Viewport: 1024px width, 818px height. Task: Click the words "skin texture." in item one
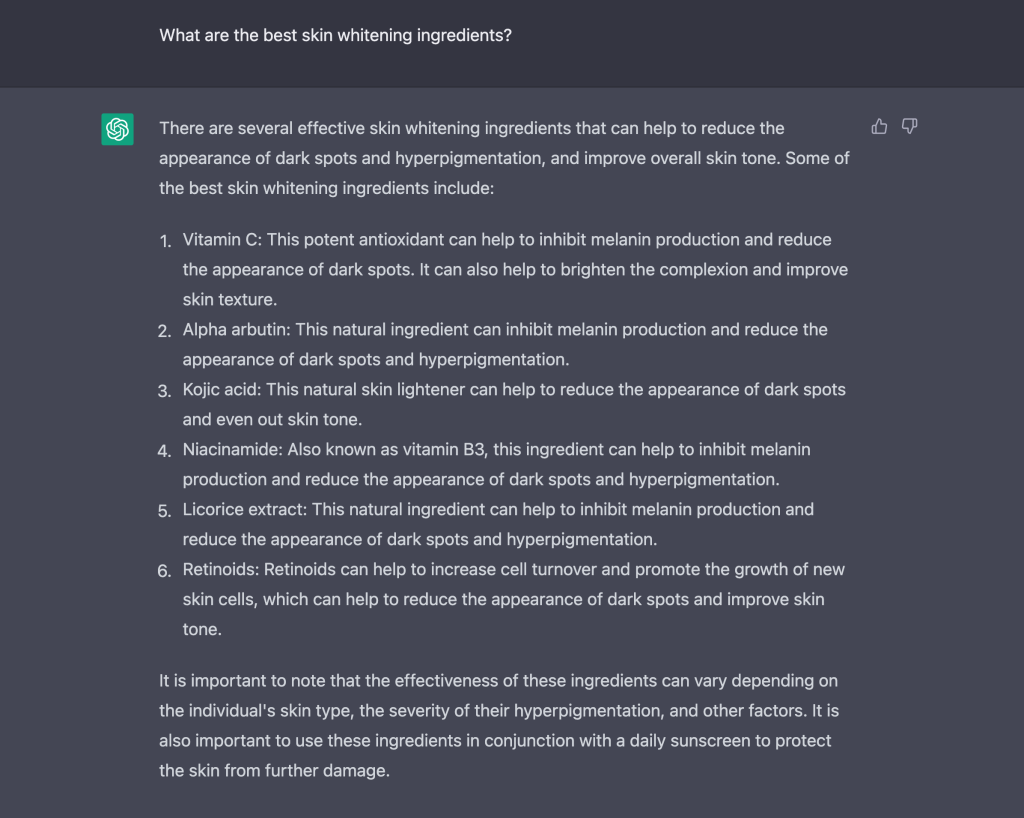coord(229,300)
